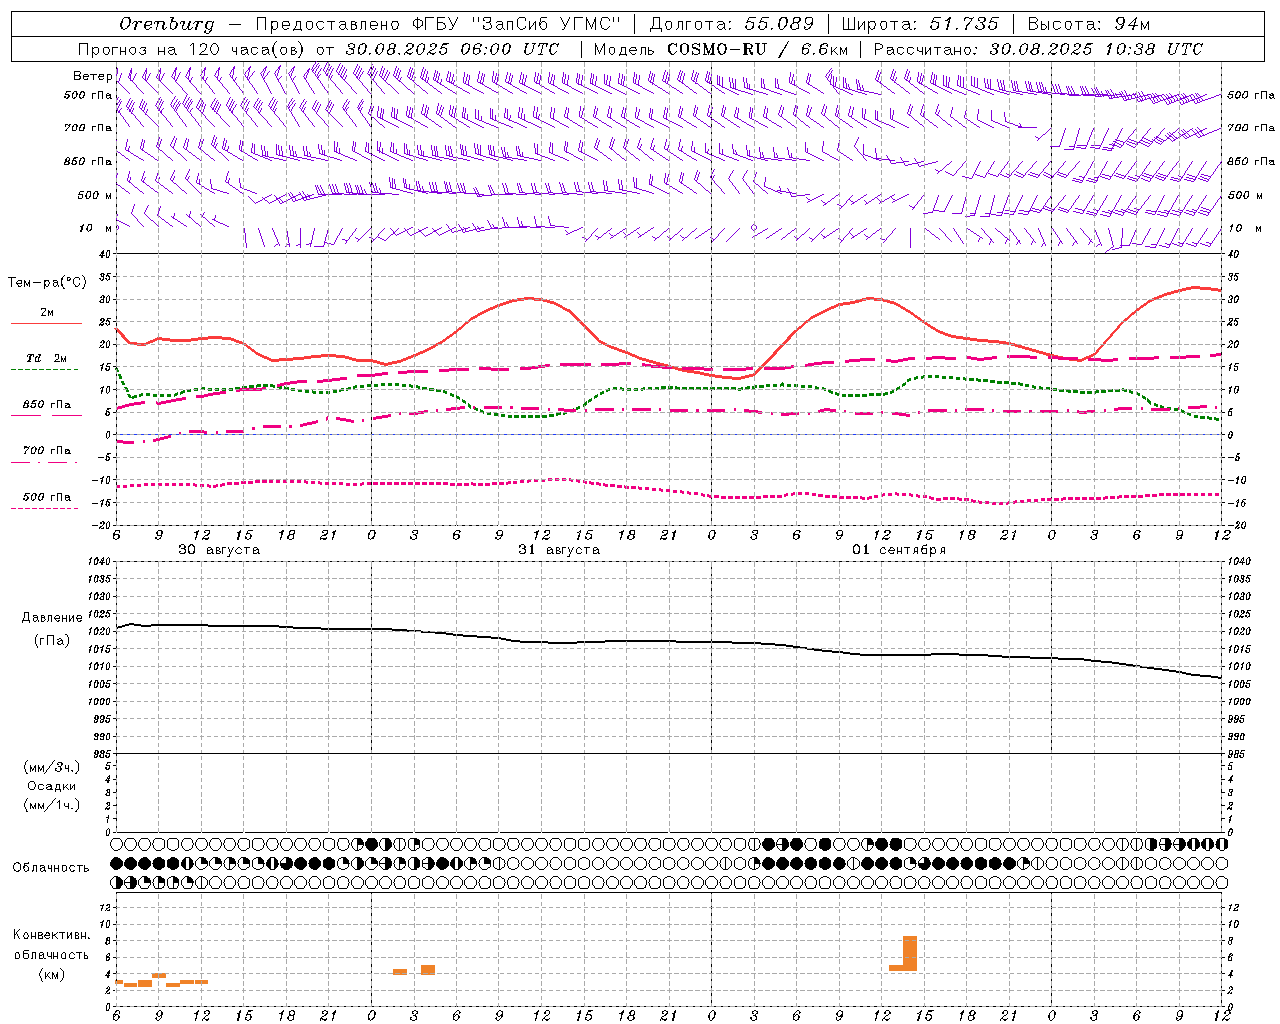Click the '30 августа' date label
The height and width of the screenshot is (1024, 1280).
tap(219, 550)
